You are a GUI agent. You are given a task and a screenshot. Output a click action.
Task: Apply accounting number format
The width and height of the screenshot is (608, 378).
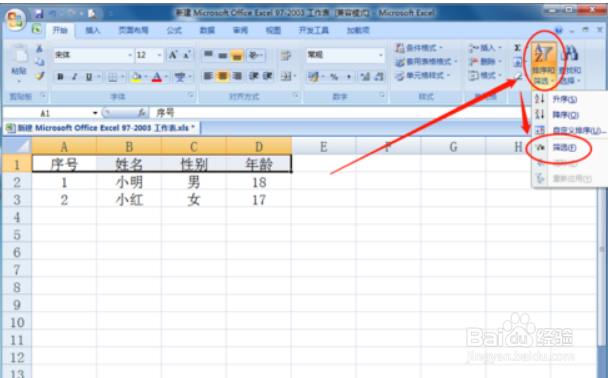click(x=313, y=77)
